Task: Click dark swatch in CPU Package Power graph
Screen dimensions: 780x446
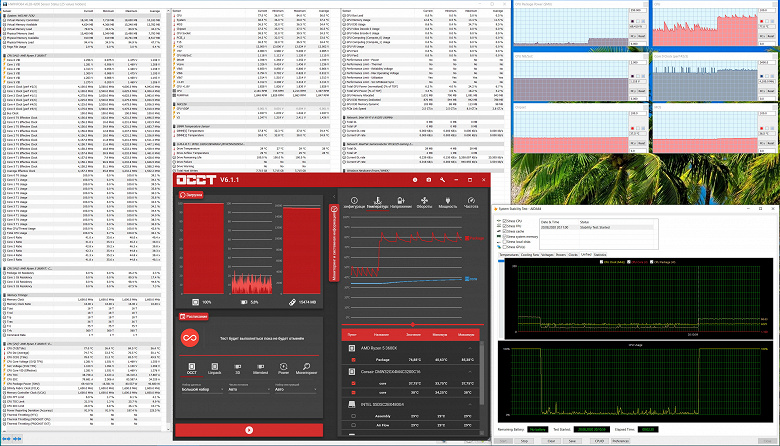Action: tap(632, 21)
